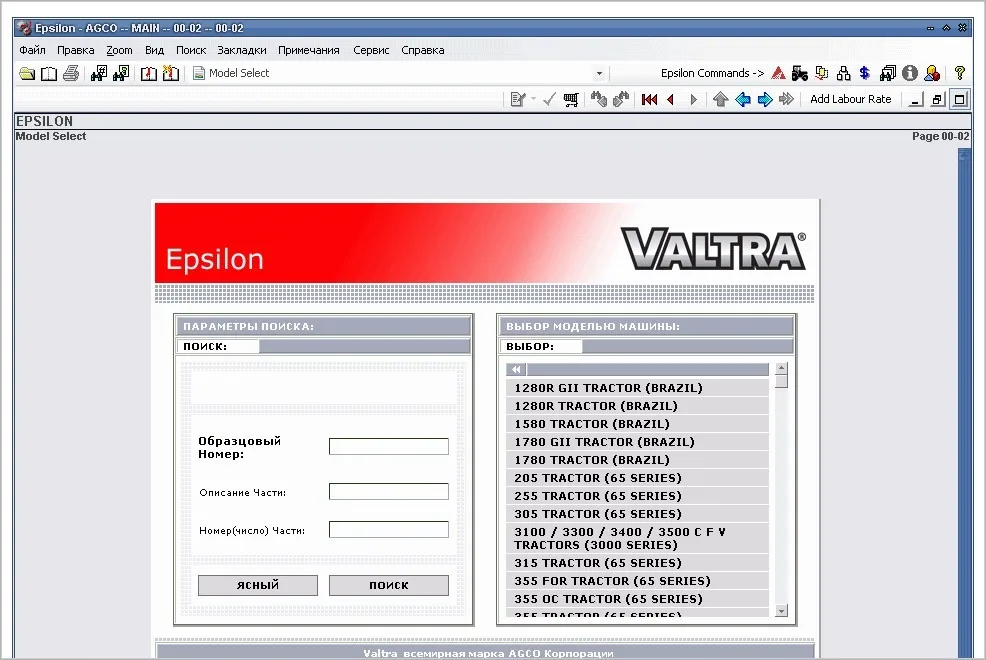Click model list scrollbar up arrow
The height and width of the screenshot is (660, 986).
pyautogui.click(x=782, y=368)
